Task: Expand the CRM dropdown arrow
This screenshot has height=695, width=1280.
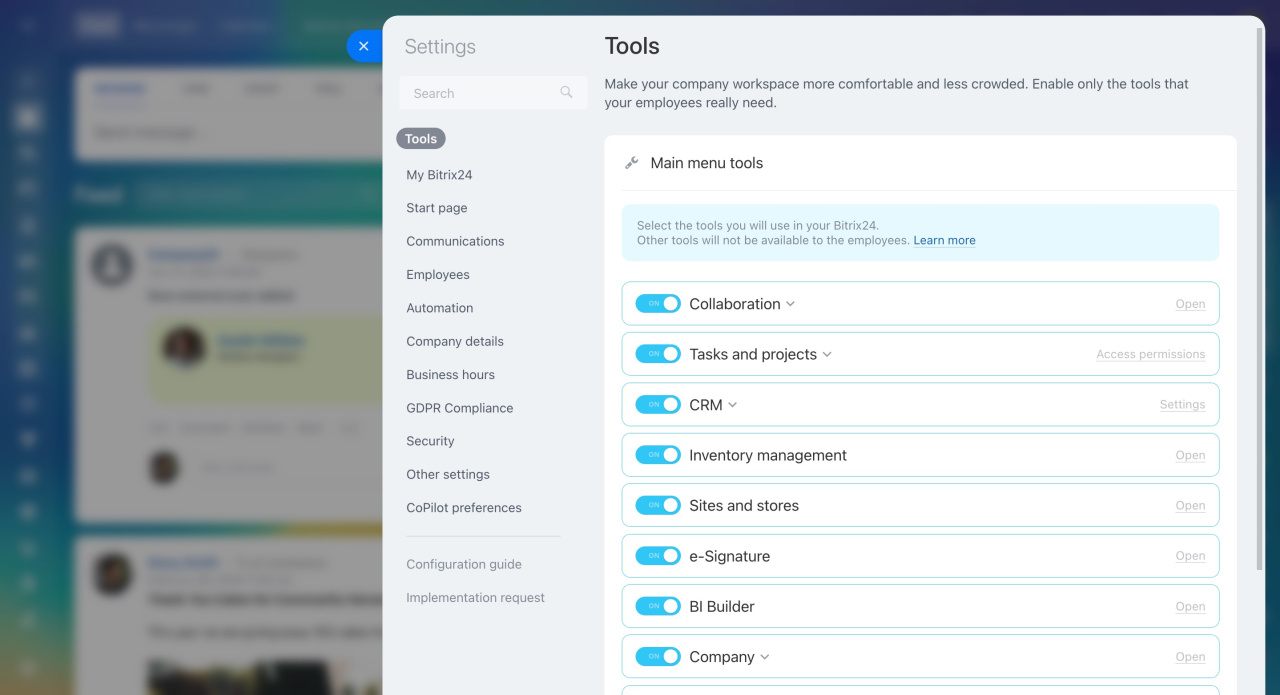Action: (733, 405)
